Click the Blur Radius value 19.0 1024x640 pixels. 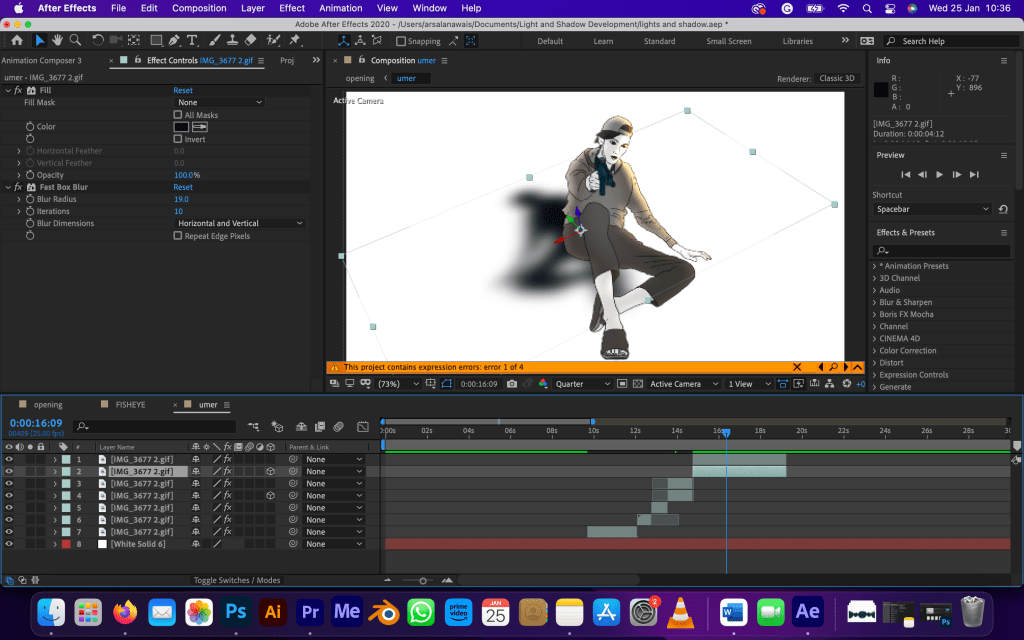point(181,199)
